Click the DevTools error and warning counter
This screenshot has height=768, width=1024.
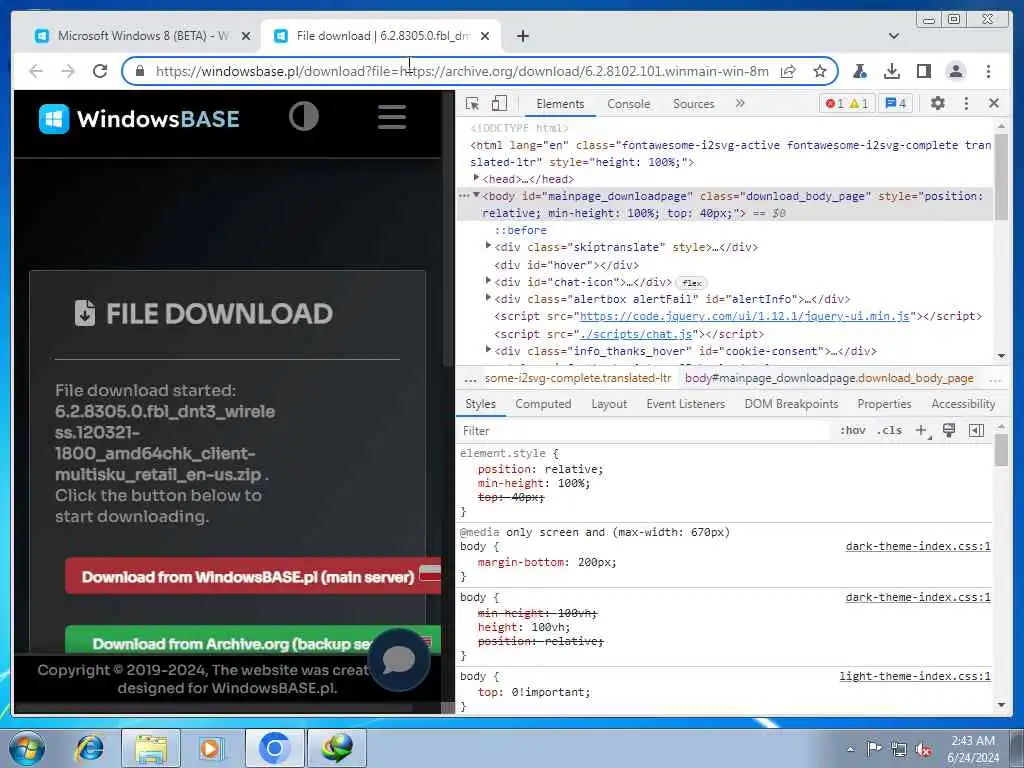(x=846, y=103)
